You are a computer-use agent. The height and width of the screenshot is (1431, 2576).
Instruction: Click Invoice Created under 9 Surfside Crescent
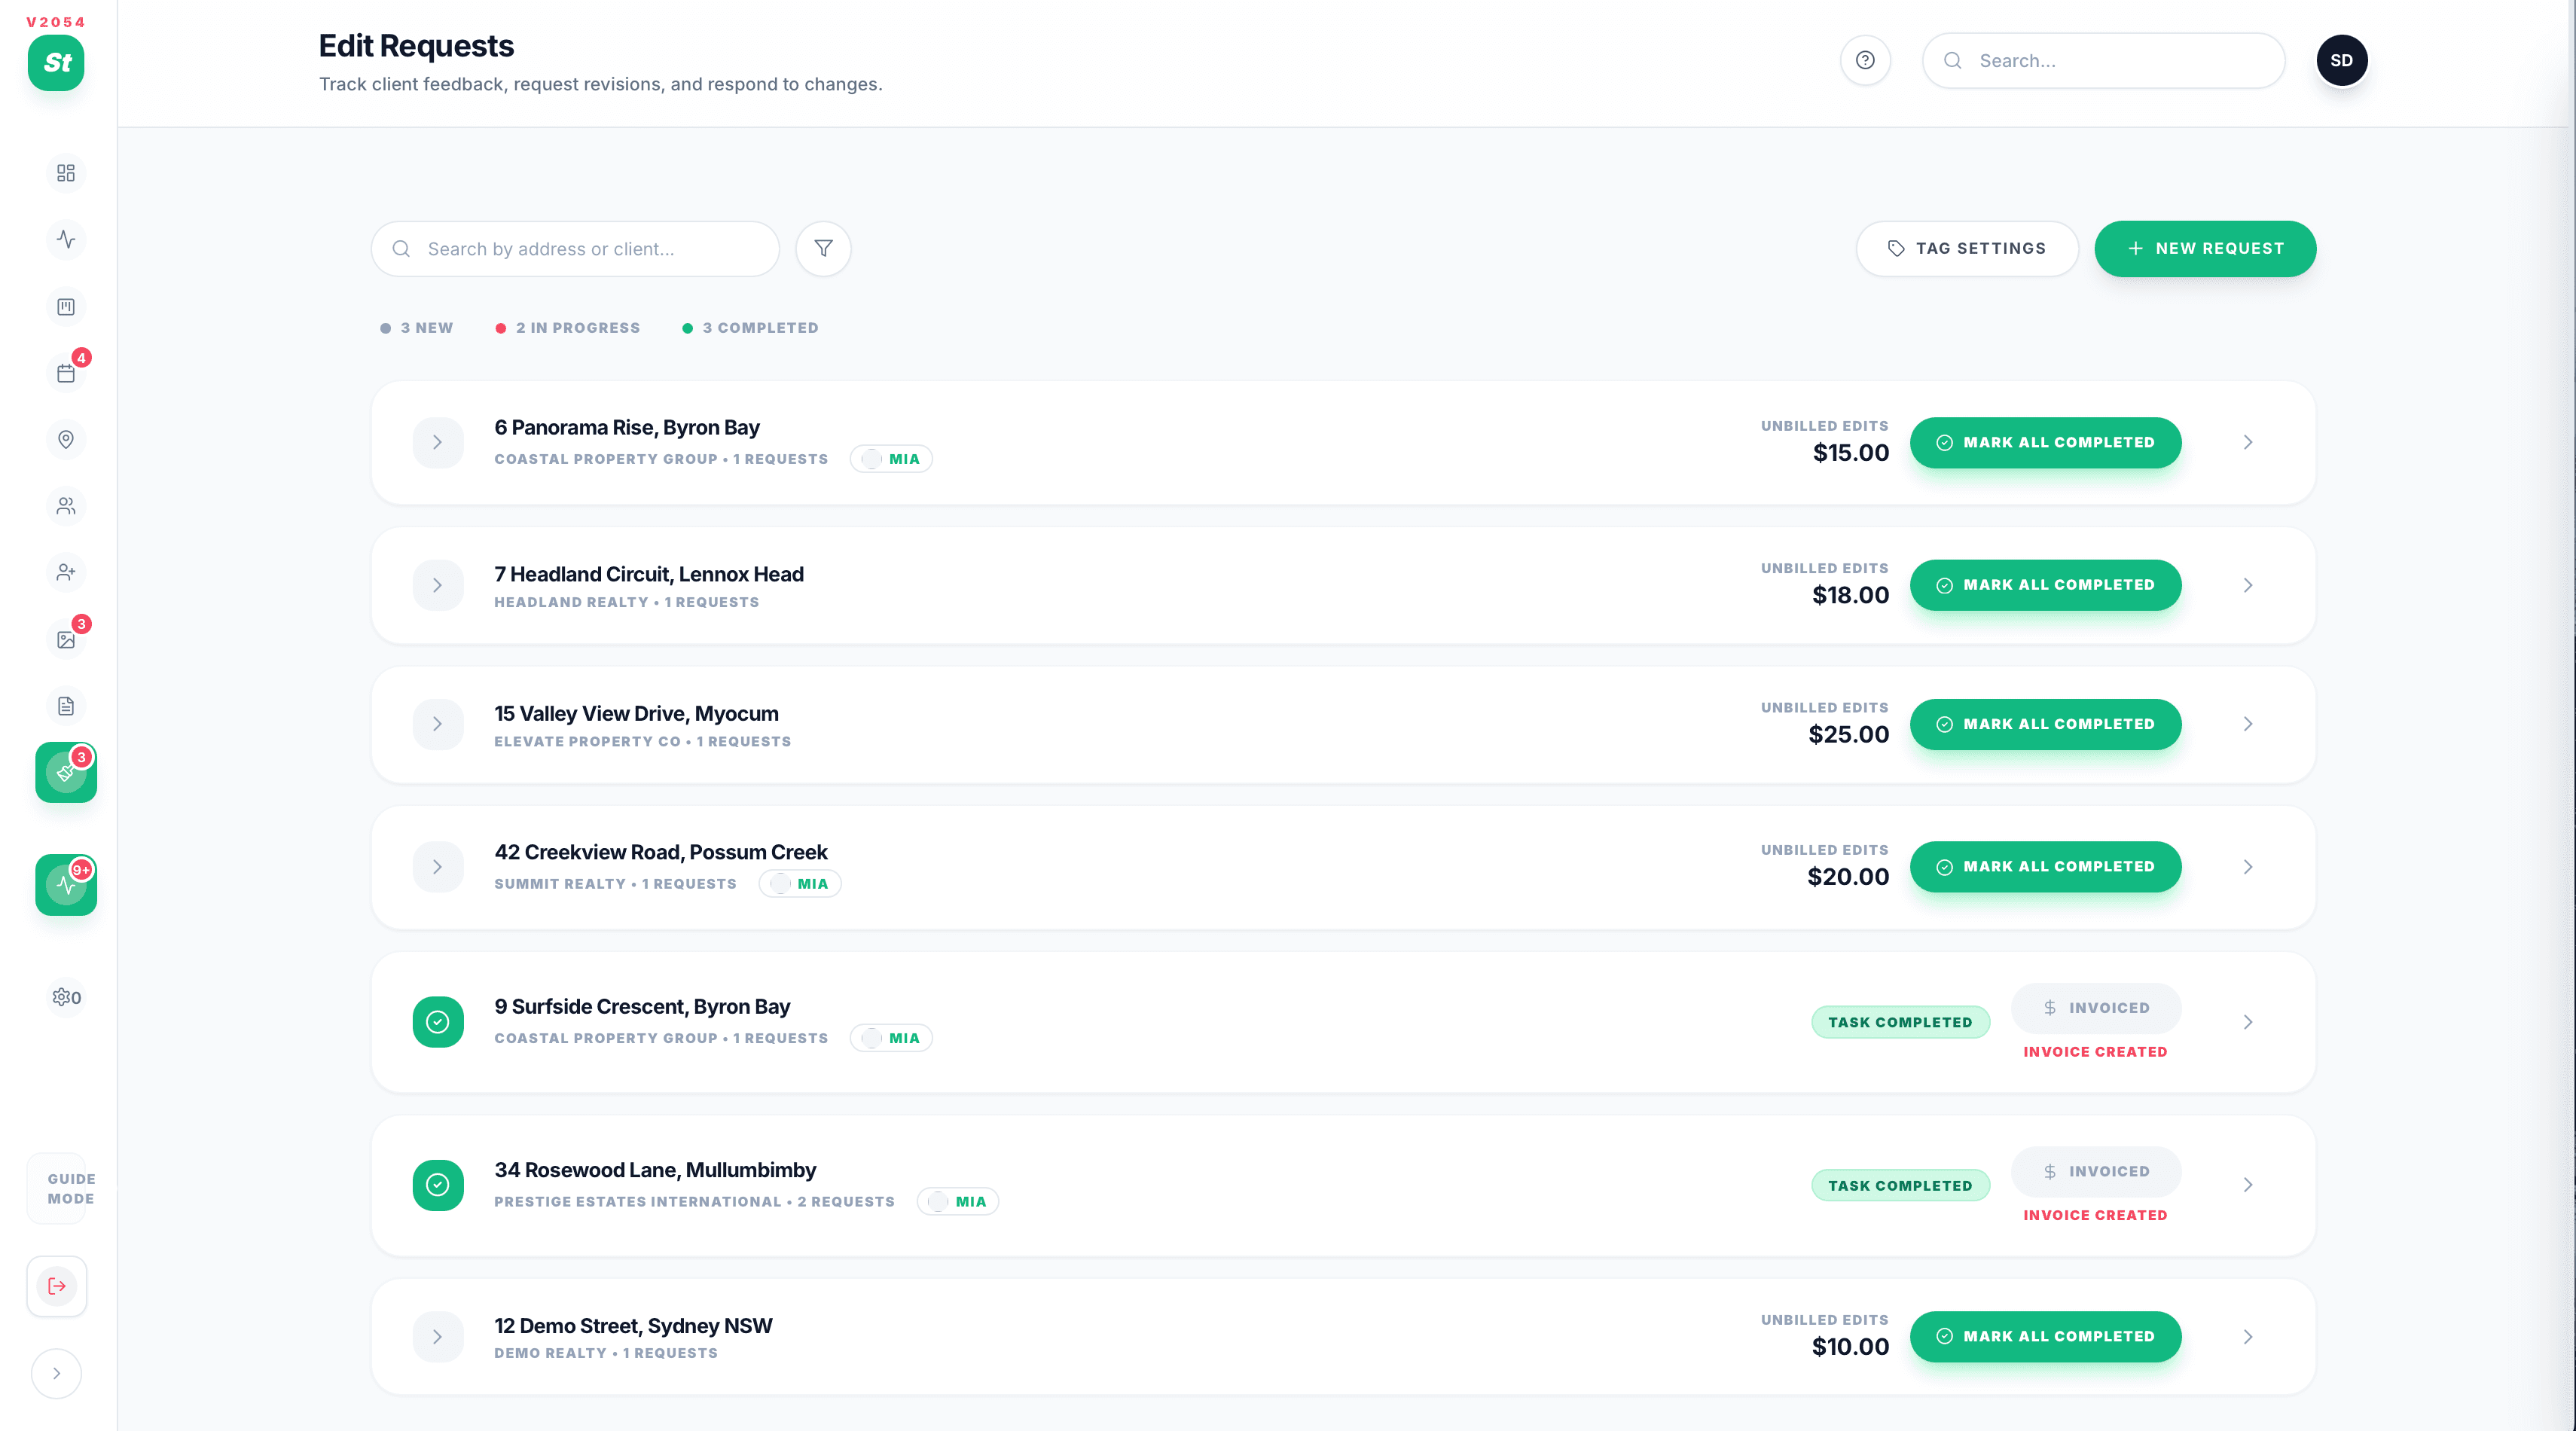click(2095, 1052)
